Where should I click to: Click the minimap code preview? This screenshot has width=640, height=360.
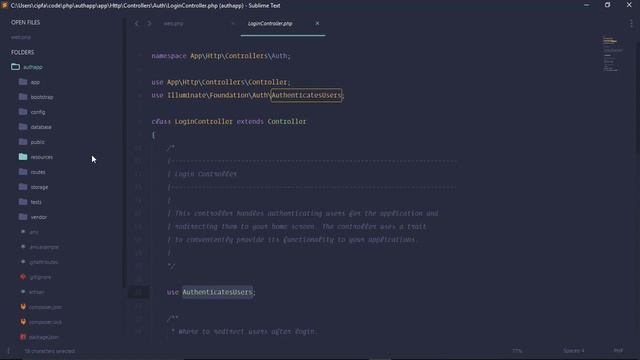point(612,54)
